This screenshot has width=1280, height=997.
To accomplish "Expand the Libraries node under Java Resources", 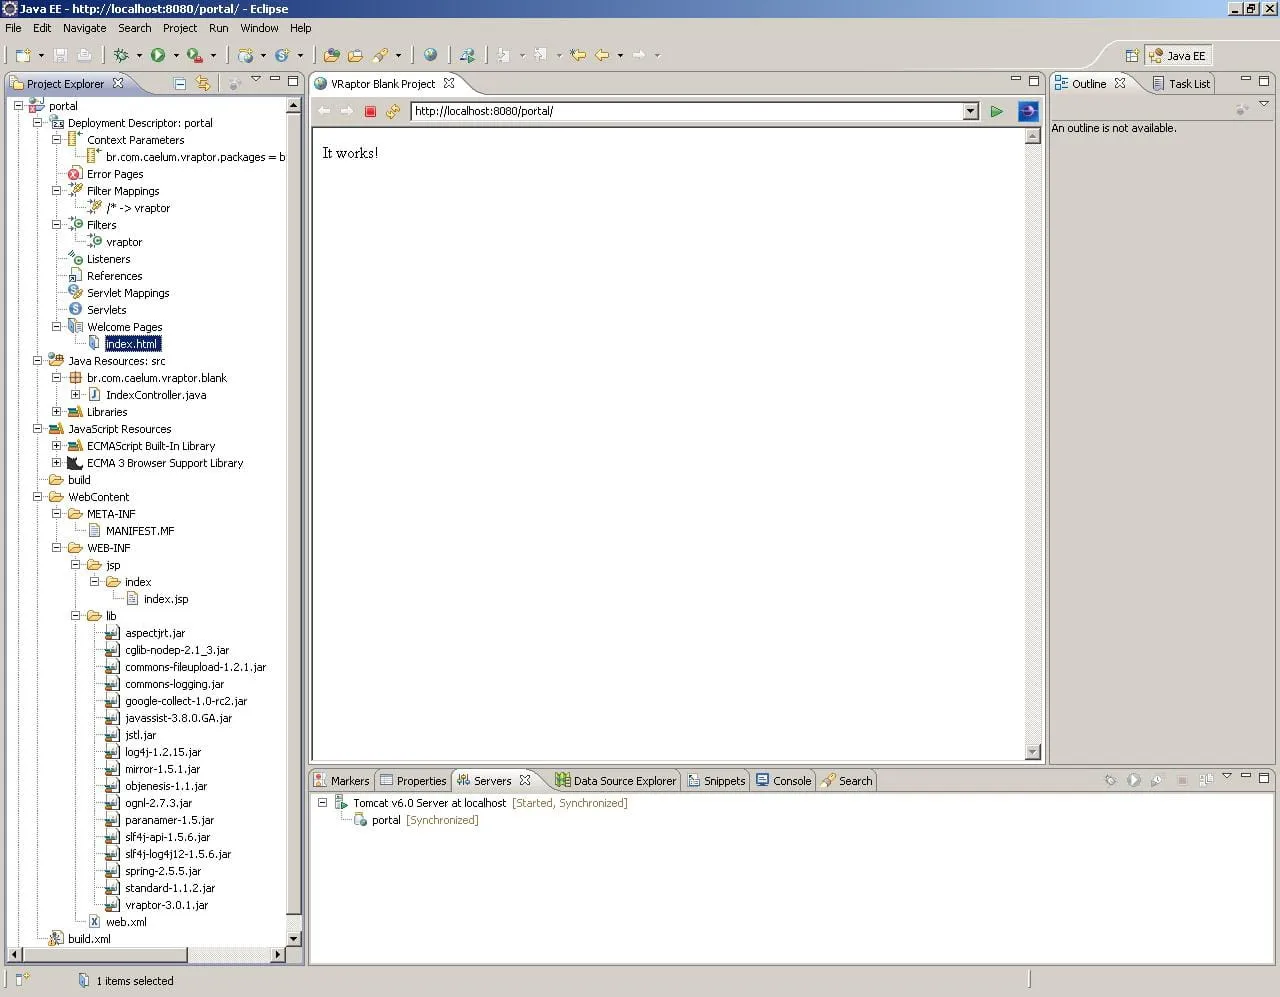I will coord(57,412).
